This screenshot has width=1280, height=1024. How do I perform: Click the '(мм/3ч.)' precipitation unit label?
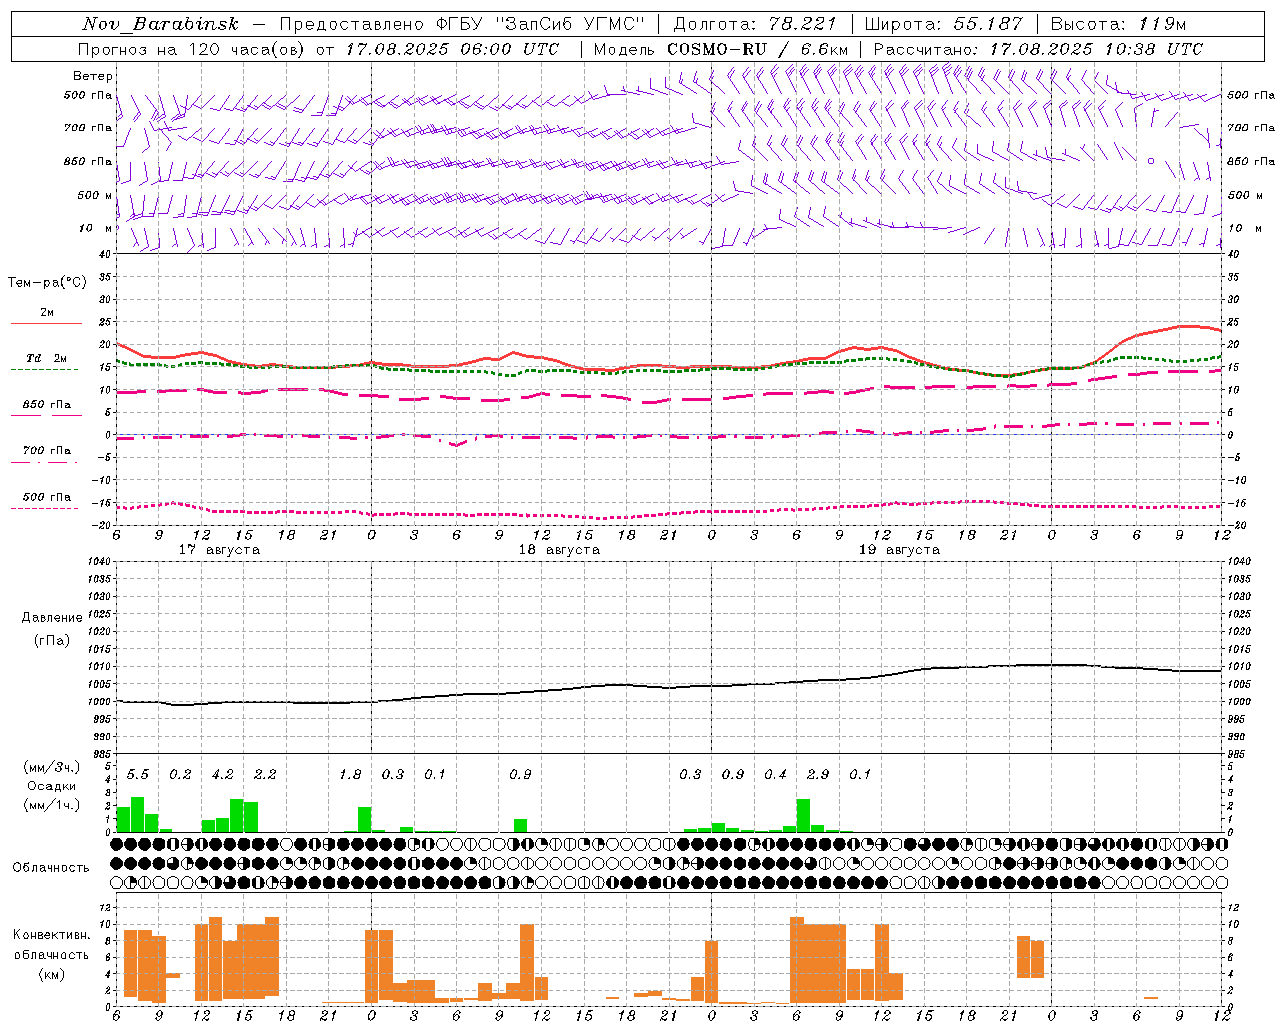51,767
